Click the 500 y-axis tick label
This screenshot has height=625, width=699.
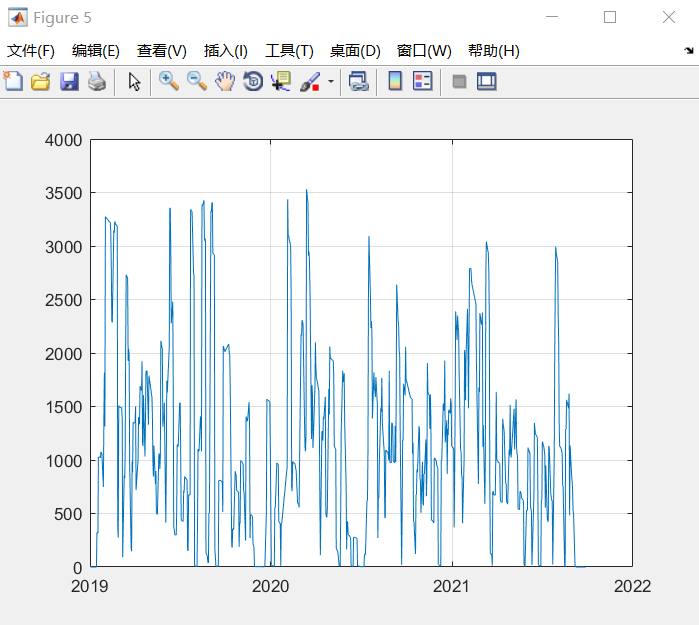tap(68, 514)
